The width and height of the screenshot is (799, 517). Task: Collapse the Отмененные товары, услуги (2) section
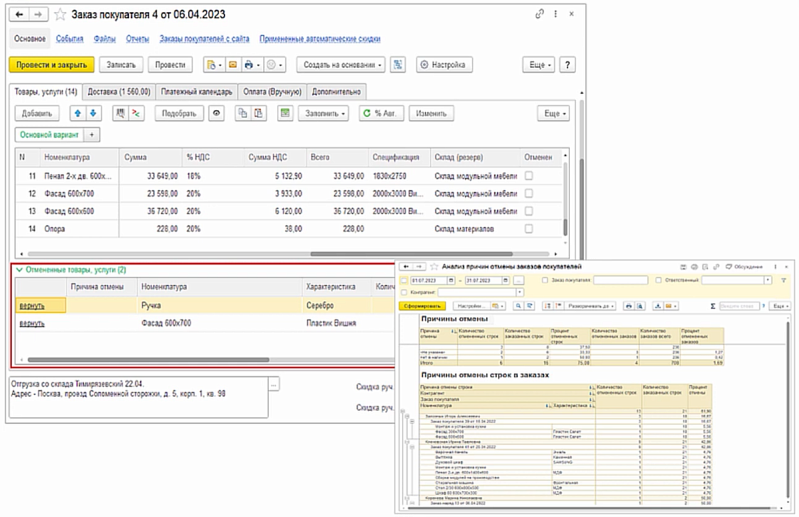click(19, 269)
